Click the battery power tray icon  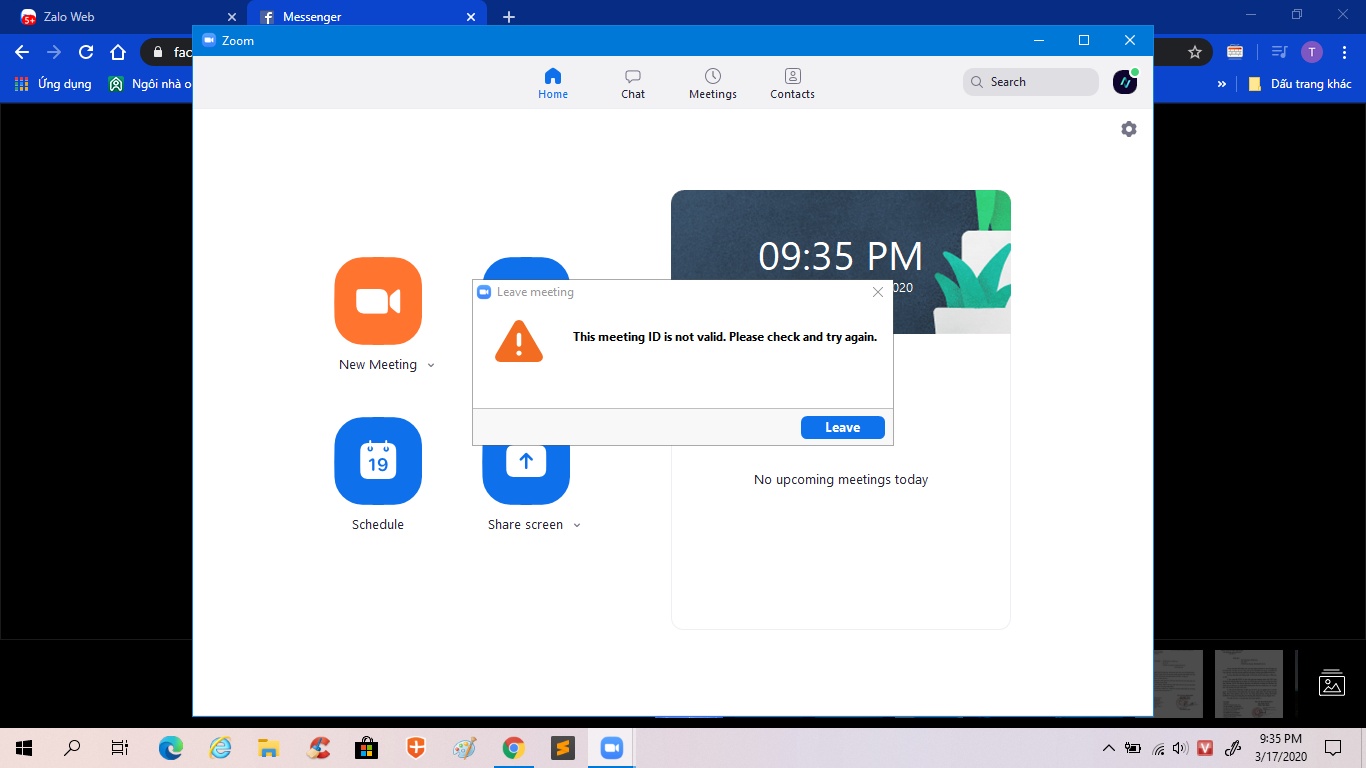click(x=1133, y=747)
